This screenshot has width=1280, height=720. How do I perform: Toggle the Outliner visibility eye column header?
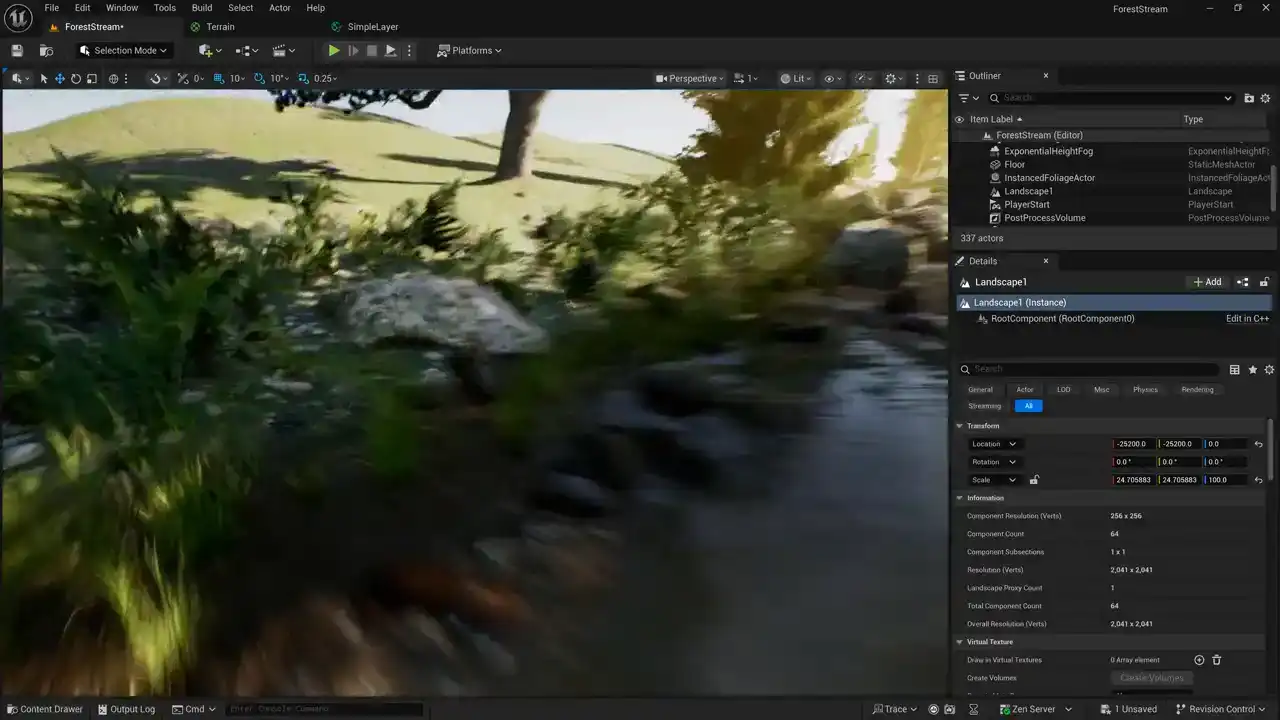960,120
